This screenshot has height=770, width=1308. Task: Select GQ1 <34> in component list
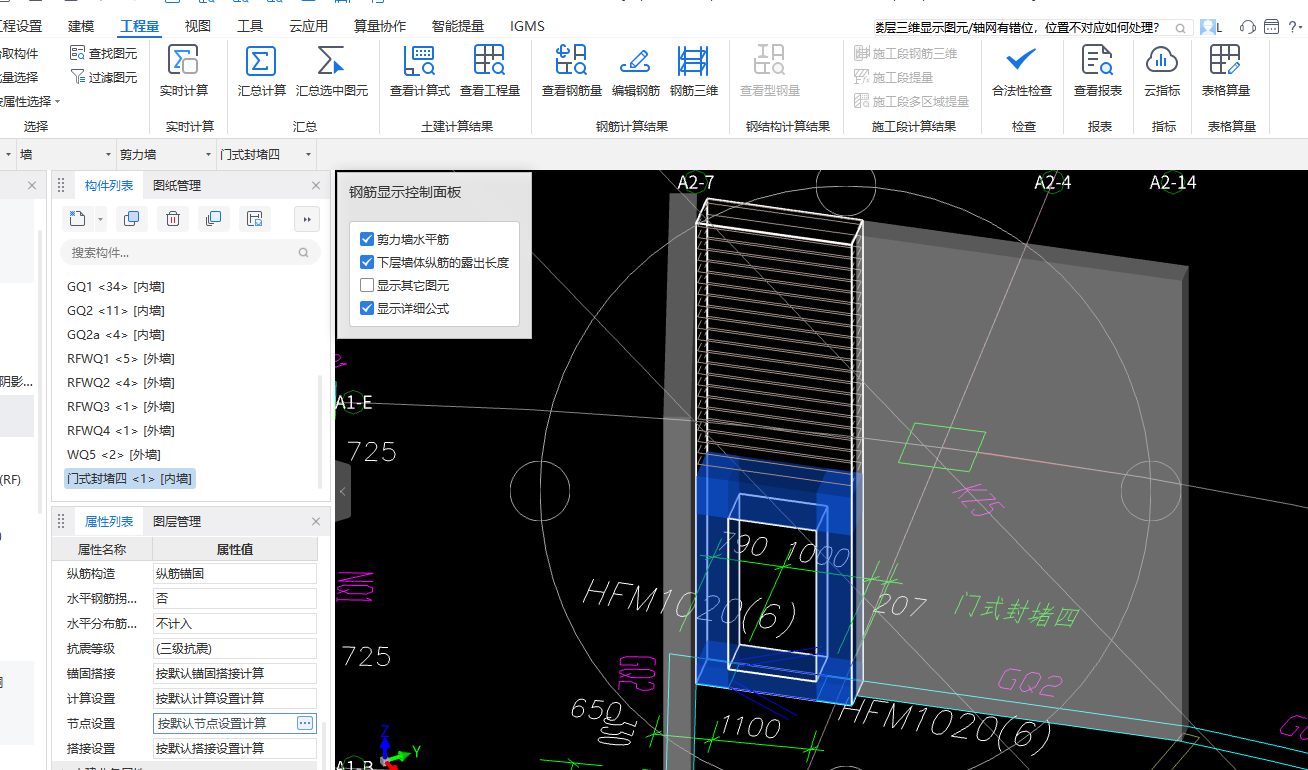pyautogui.click(x=116, y=286)
